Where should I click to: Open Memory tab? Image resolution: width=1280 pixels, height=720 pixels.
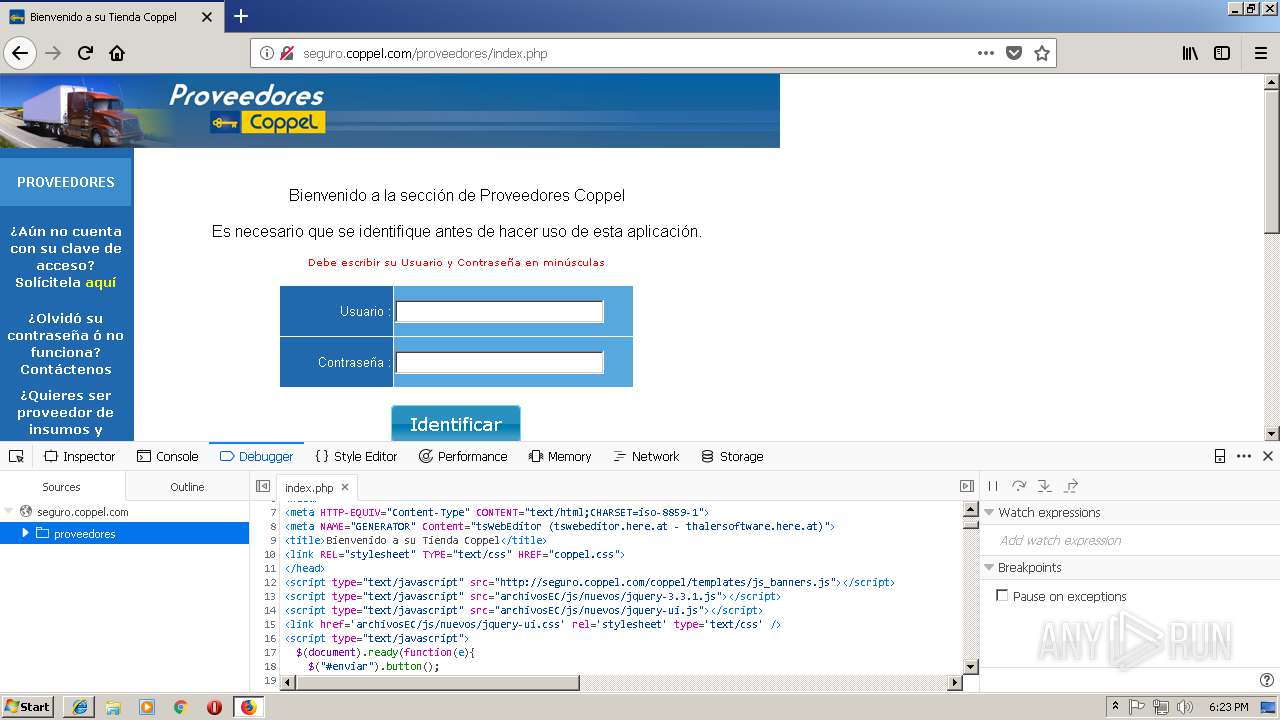(x=560, y=456)
